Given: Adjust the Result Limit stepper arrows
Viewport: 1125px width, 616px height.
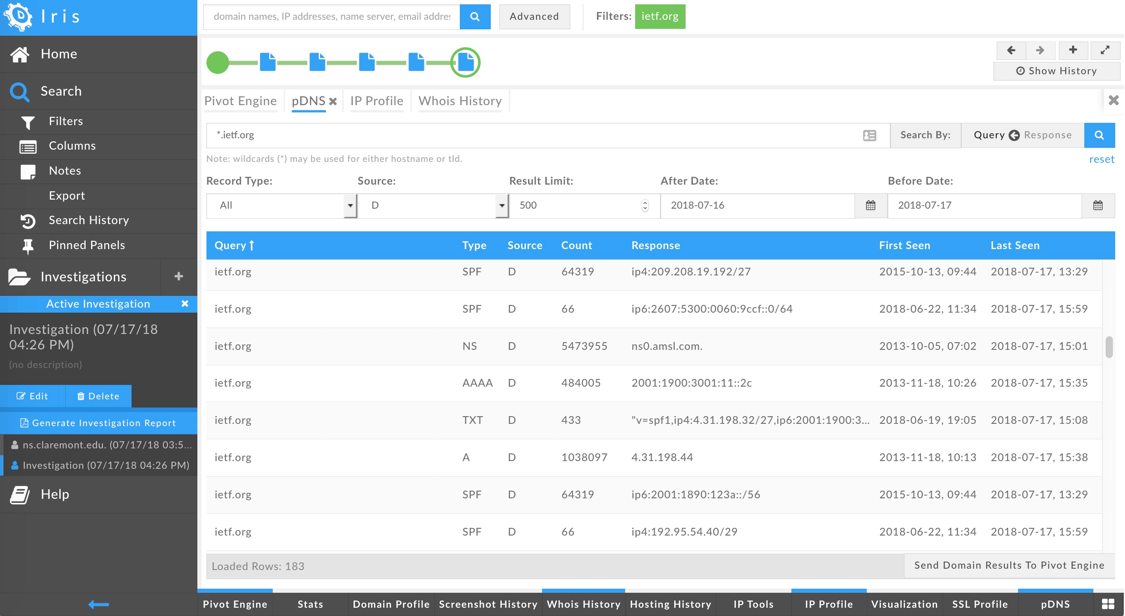Looking at the screenshot, I should tap(645, 205).
